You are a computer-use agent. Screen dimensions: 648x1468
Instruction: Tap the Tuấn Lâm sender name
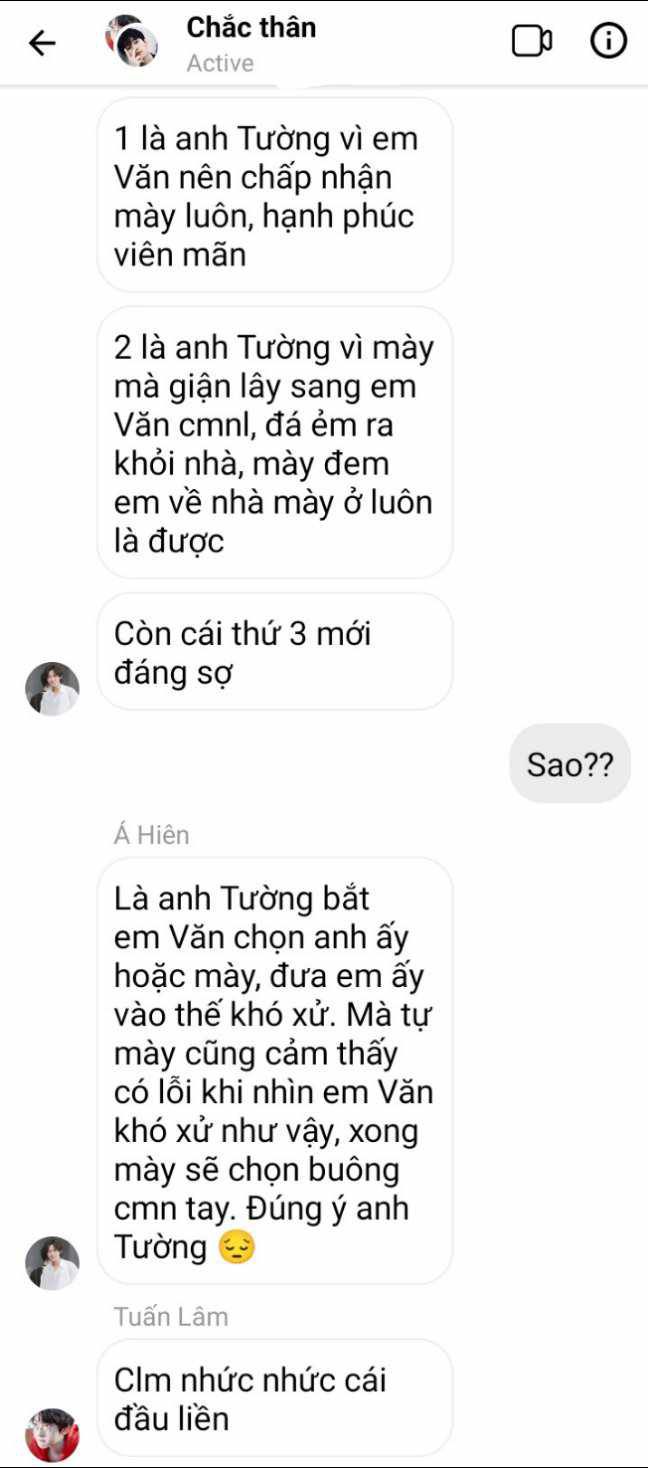pos(171,1317)
